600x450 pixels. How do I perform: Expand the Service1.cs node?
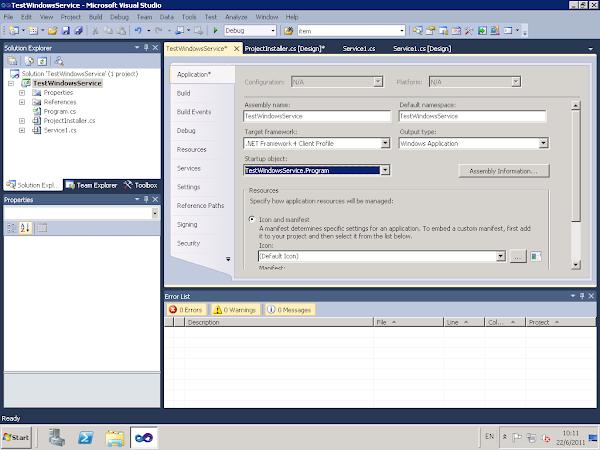22,130
